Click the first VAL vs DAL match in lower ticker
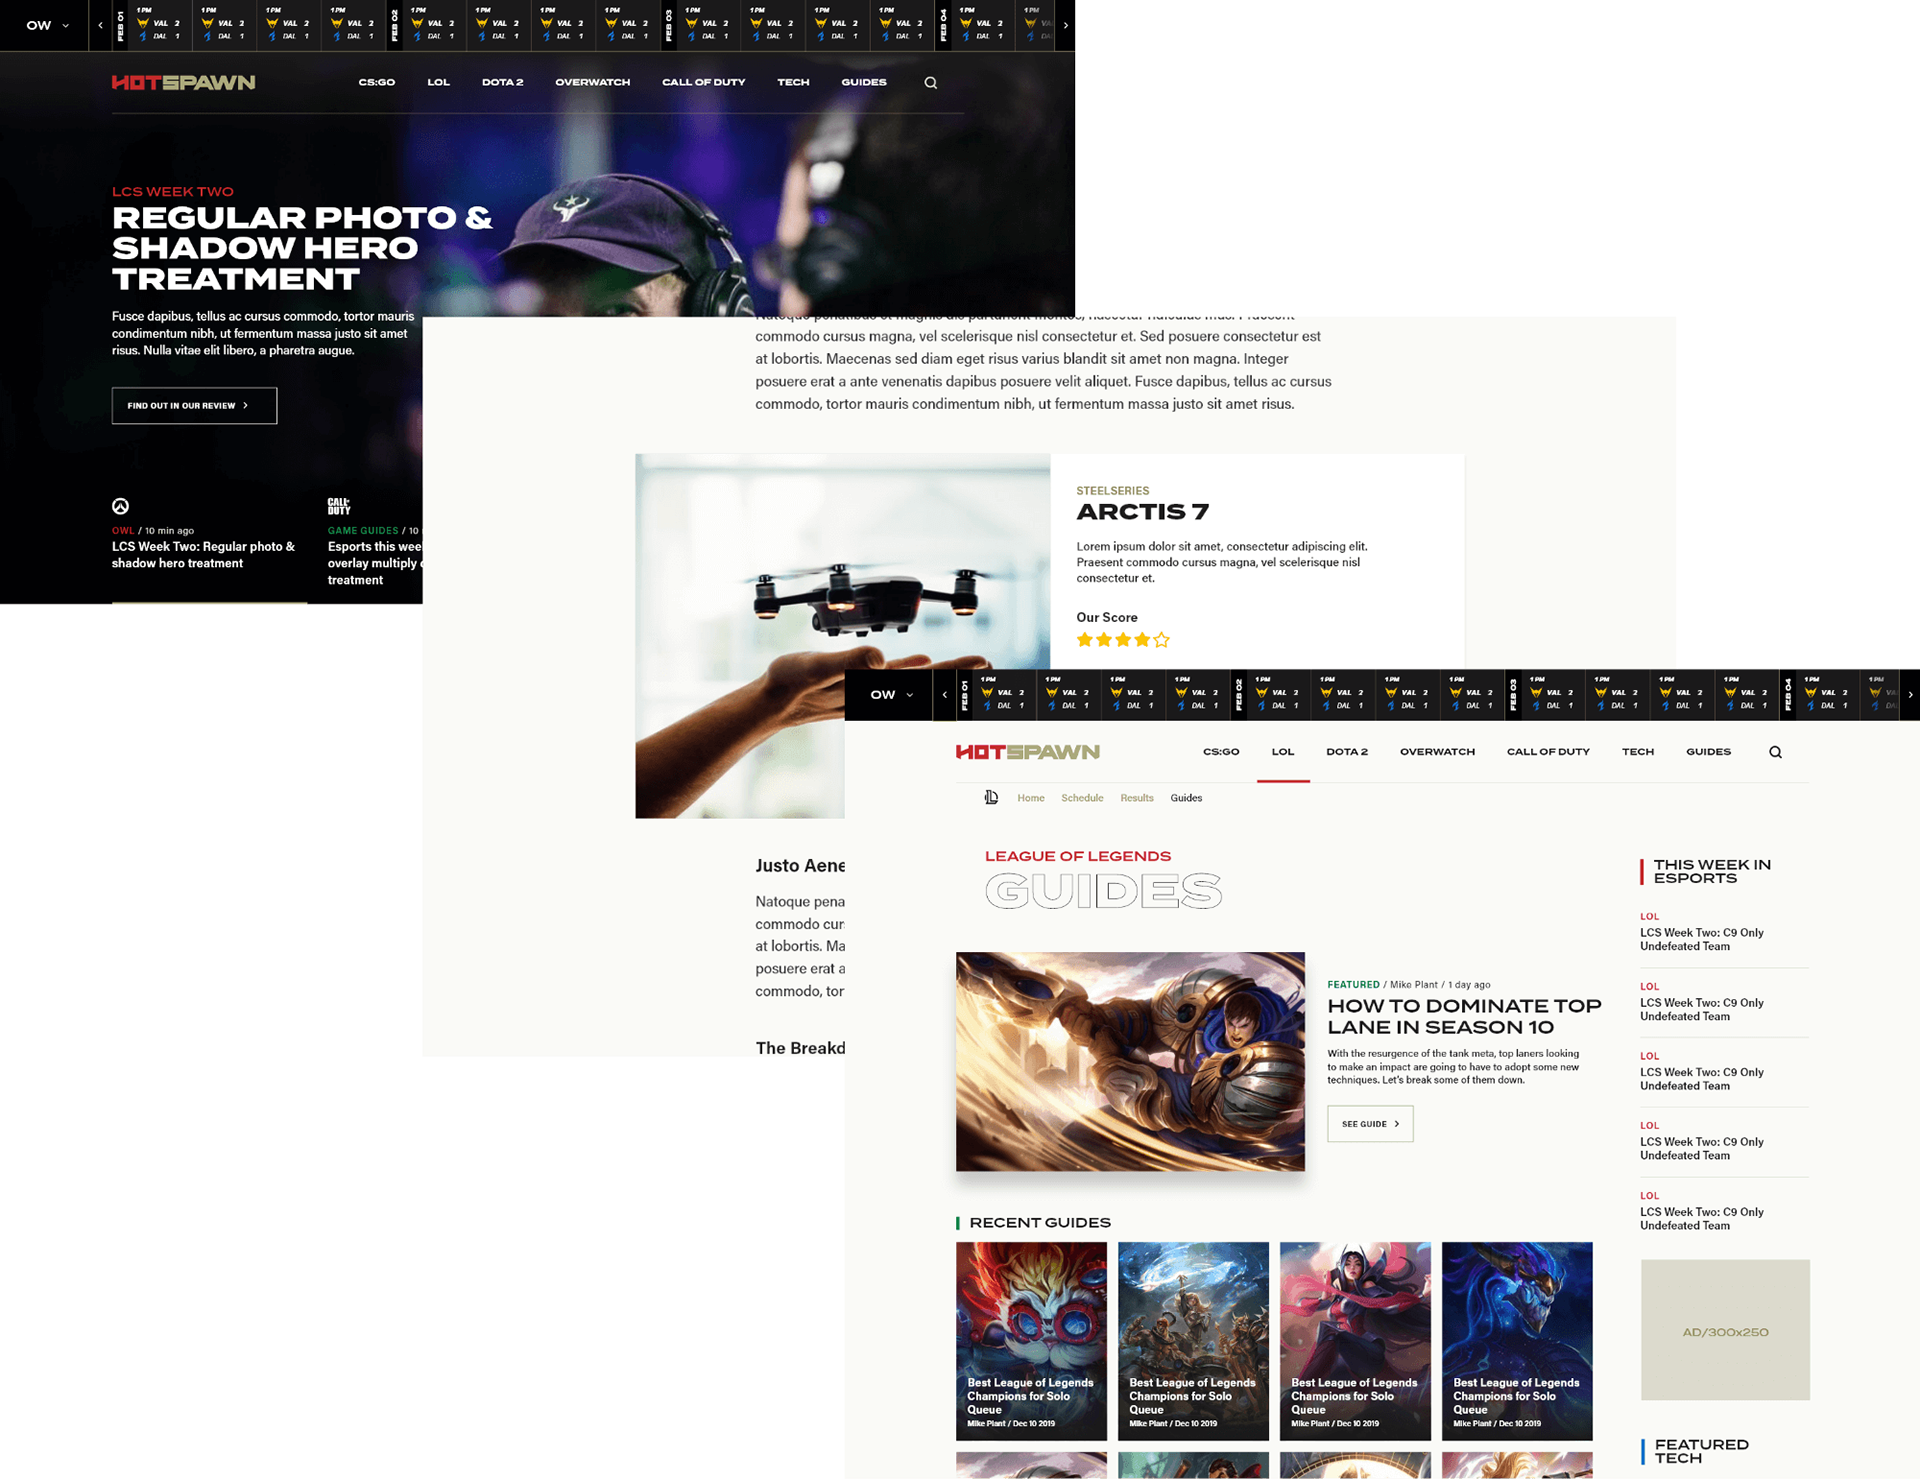Viewport: 1920px width, 1479px height. [1003, 695]
